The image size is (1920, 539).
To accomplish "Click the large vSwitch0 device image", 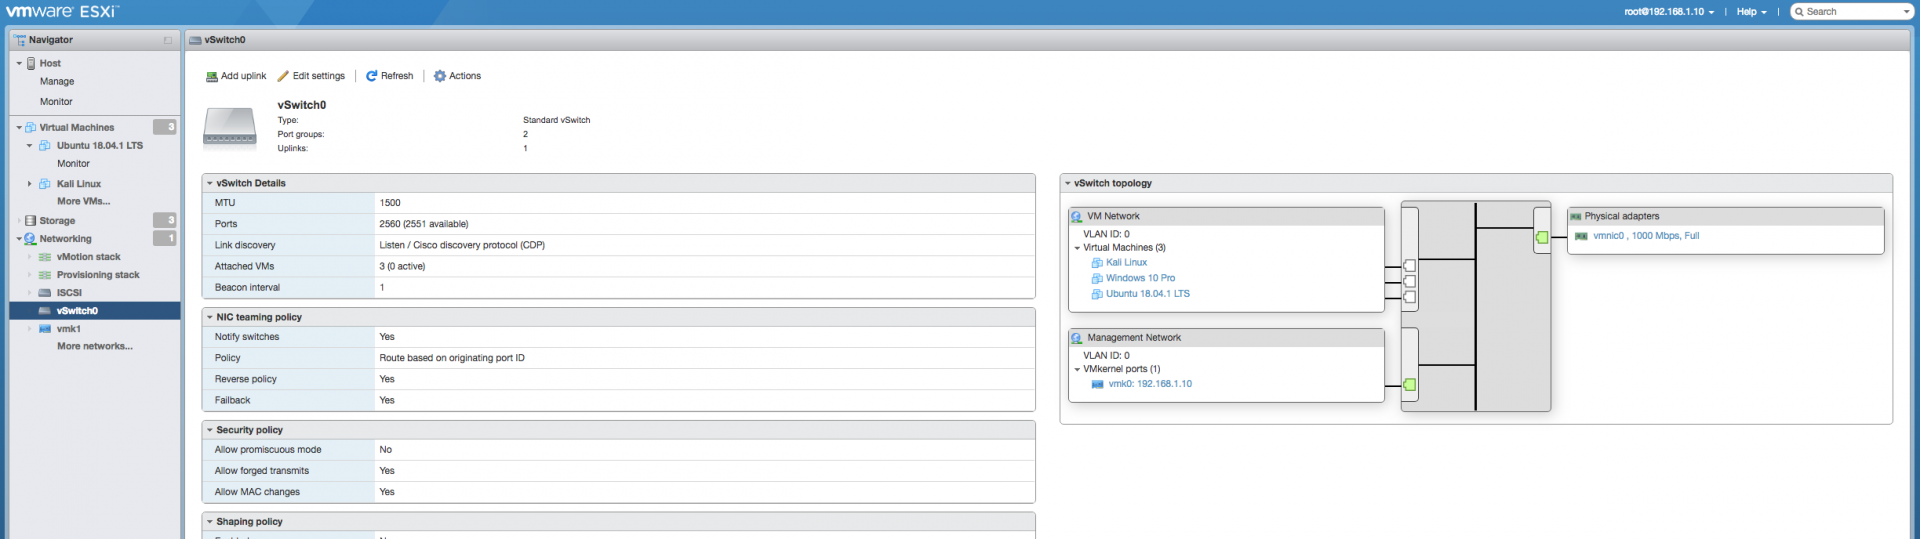I will pyautogui.click(x=230, y=128).
